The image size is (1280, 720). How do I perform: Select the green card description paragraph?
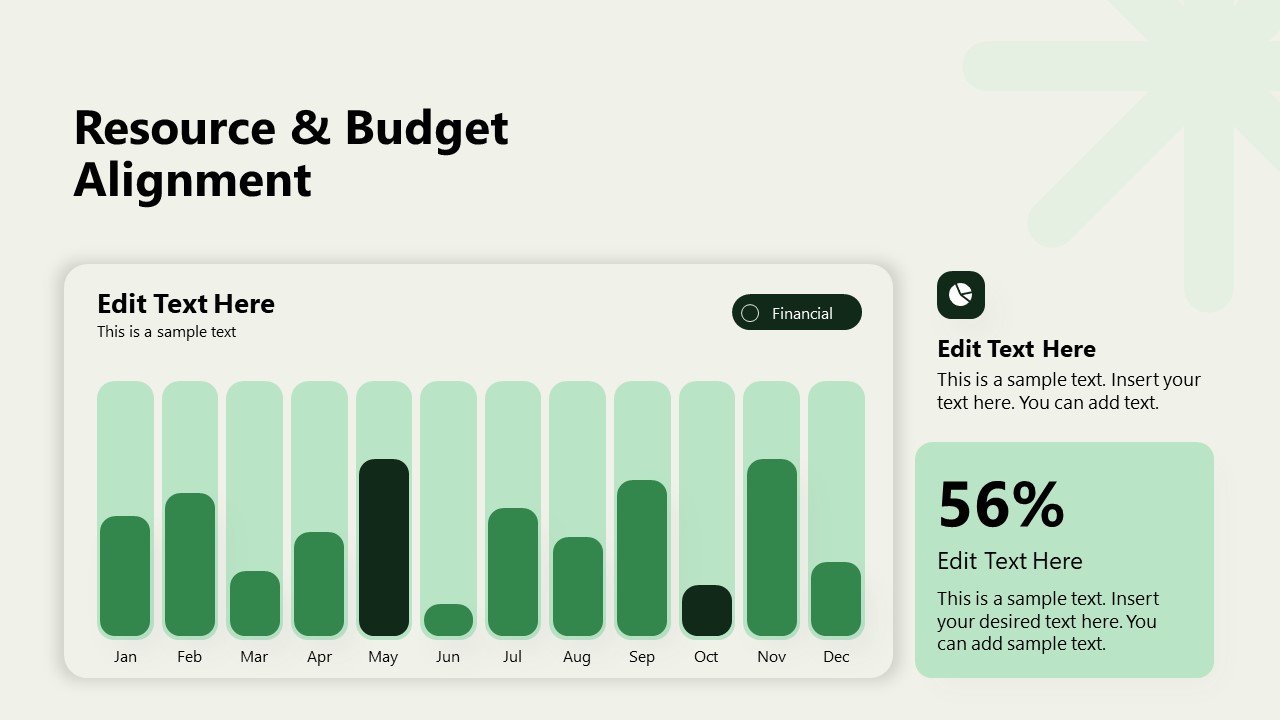(x=1047, y=621)
